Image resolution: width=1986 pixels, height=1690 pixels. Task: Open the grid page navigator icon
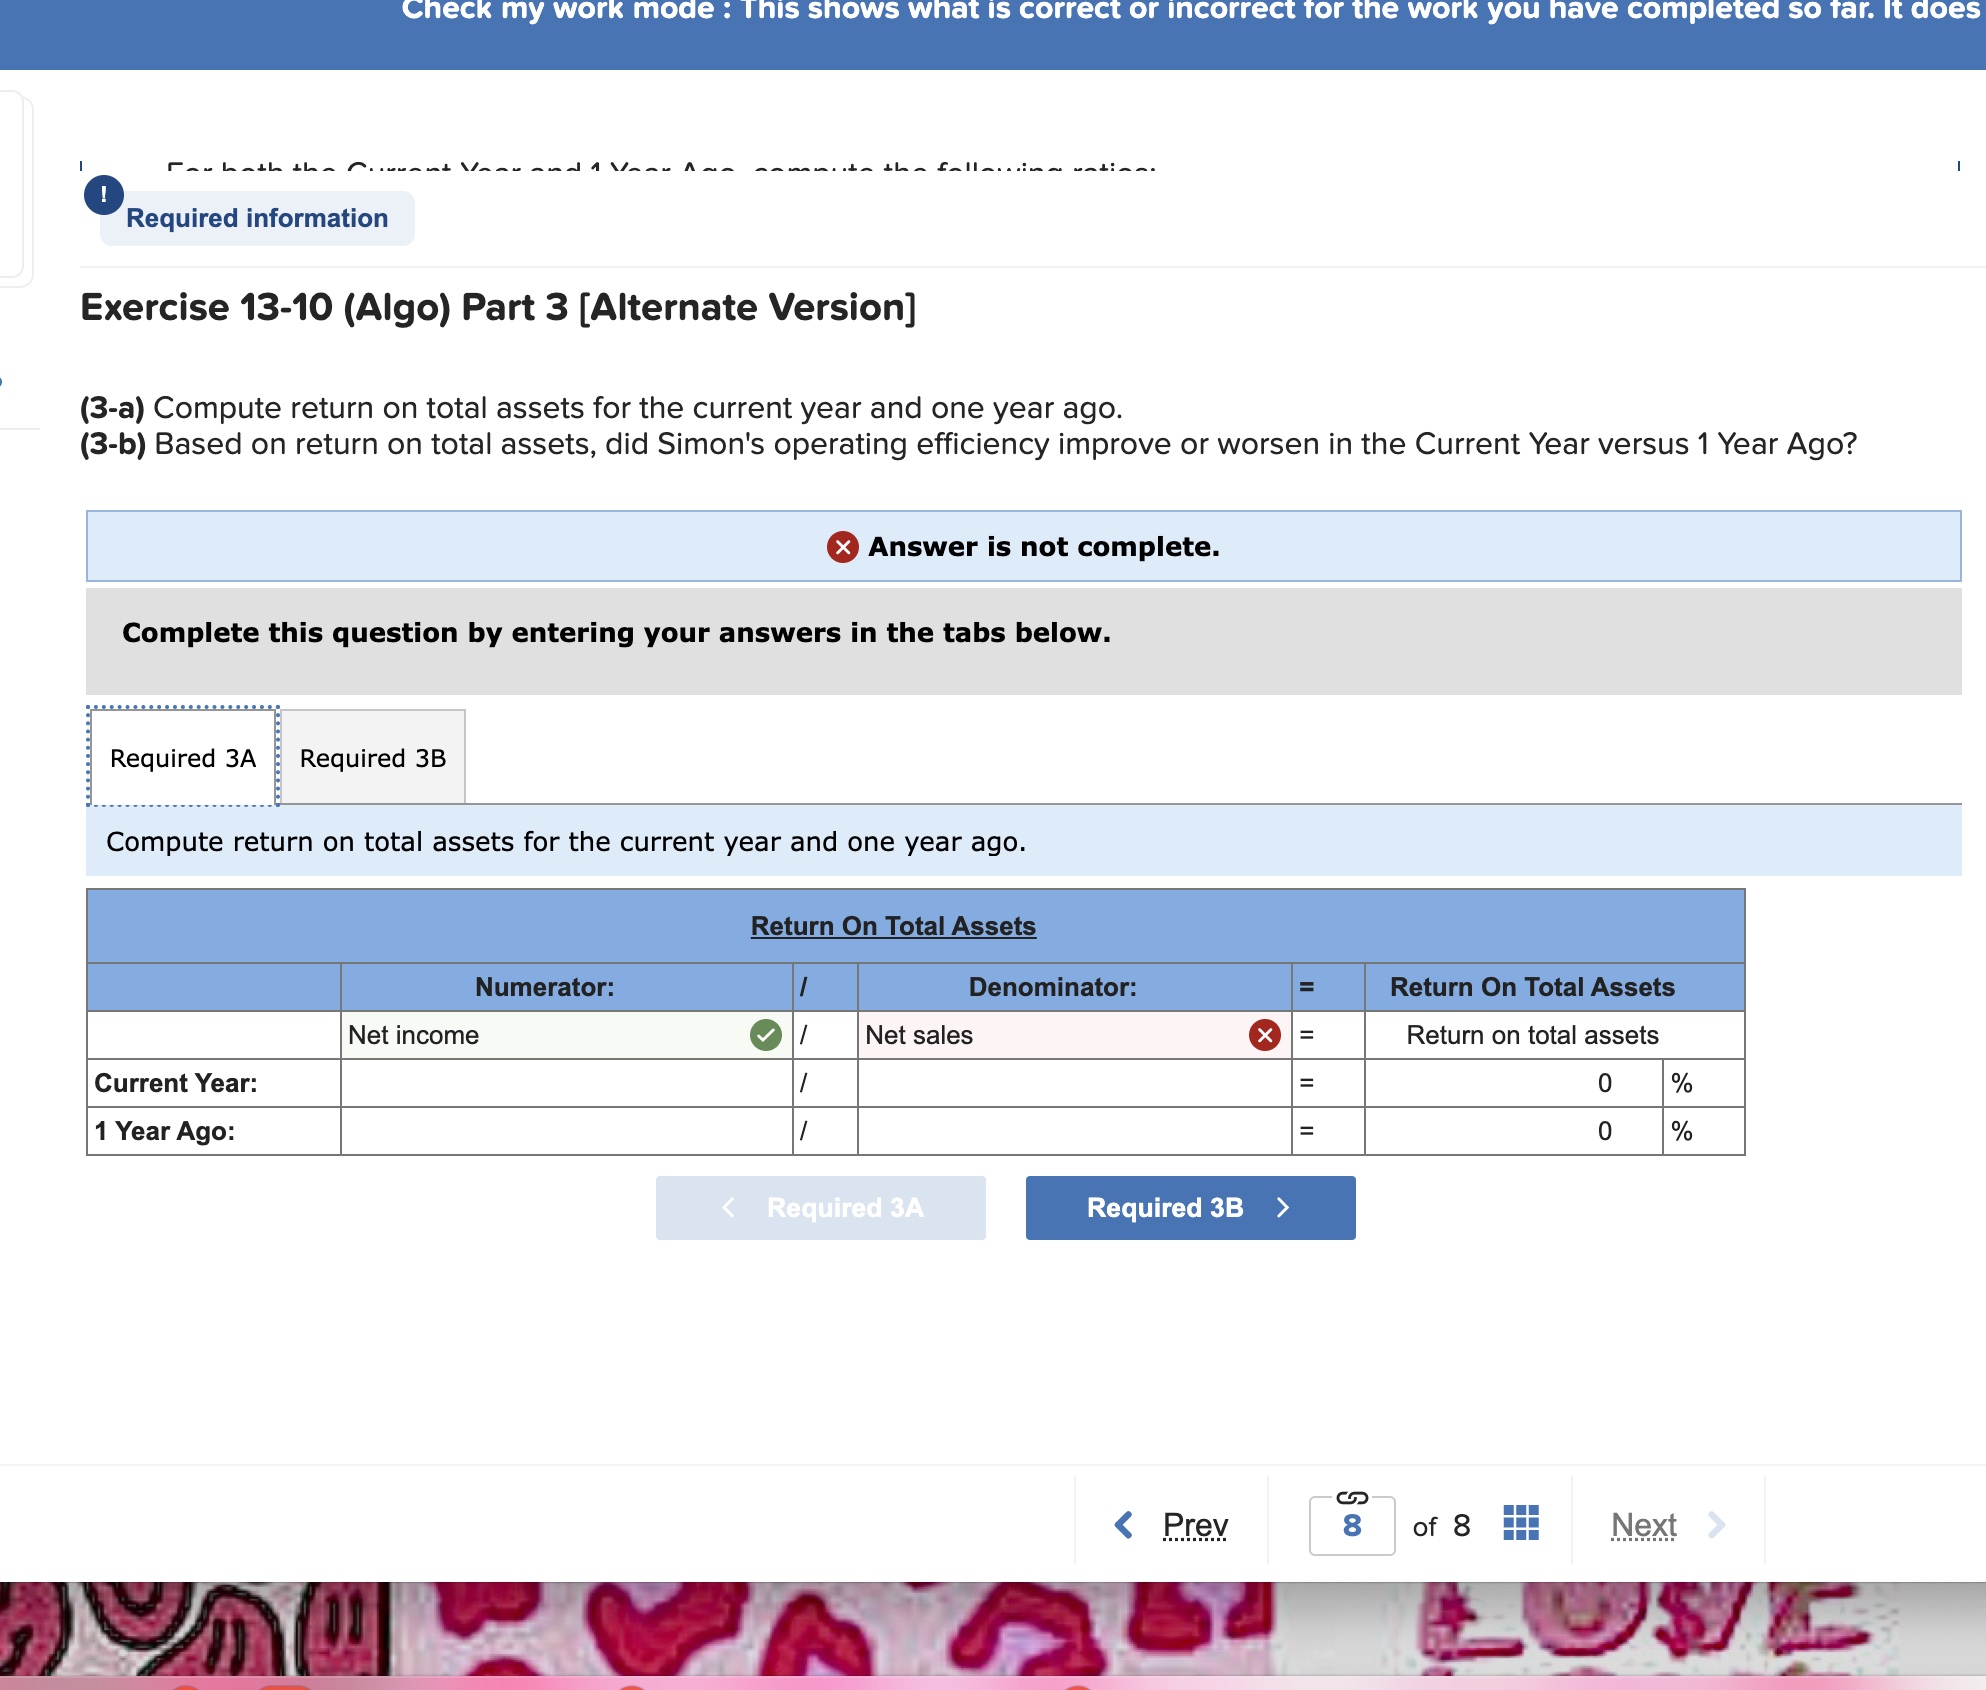pos(1520,1524)
